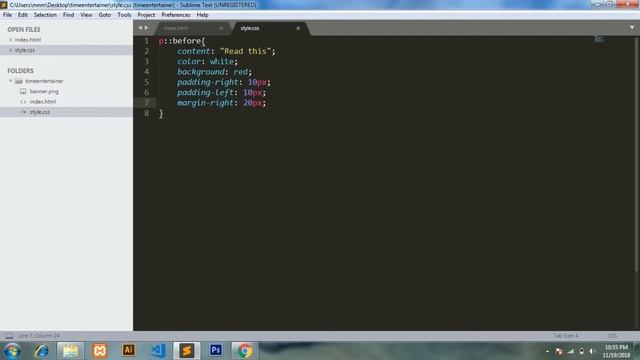This screenshot has height=360, width=640.
Task: Open the Edit menu
Action: click(22, 15)
